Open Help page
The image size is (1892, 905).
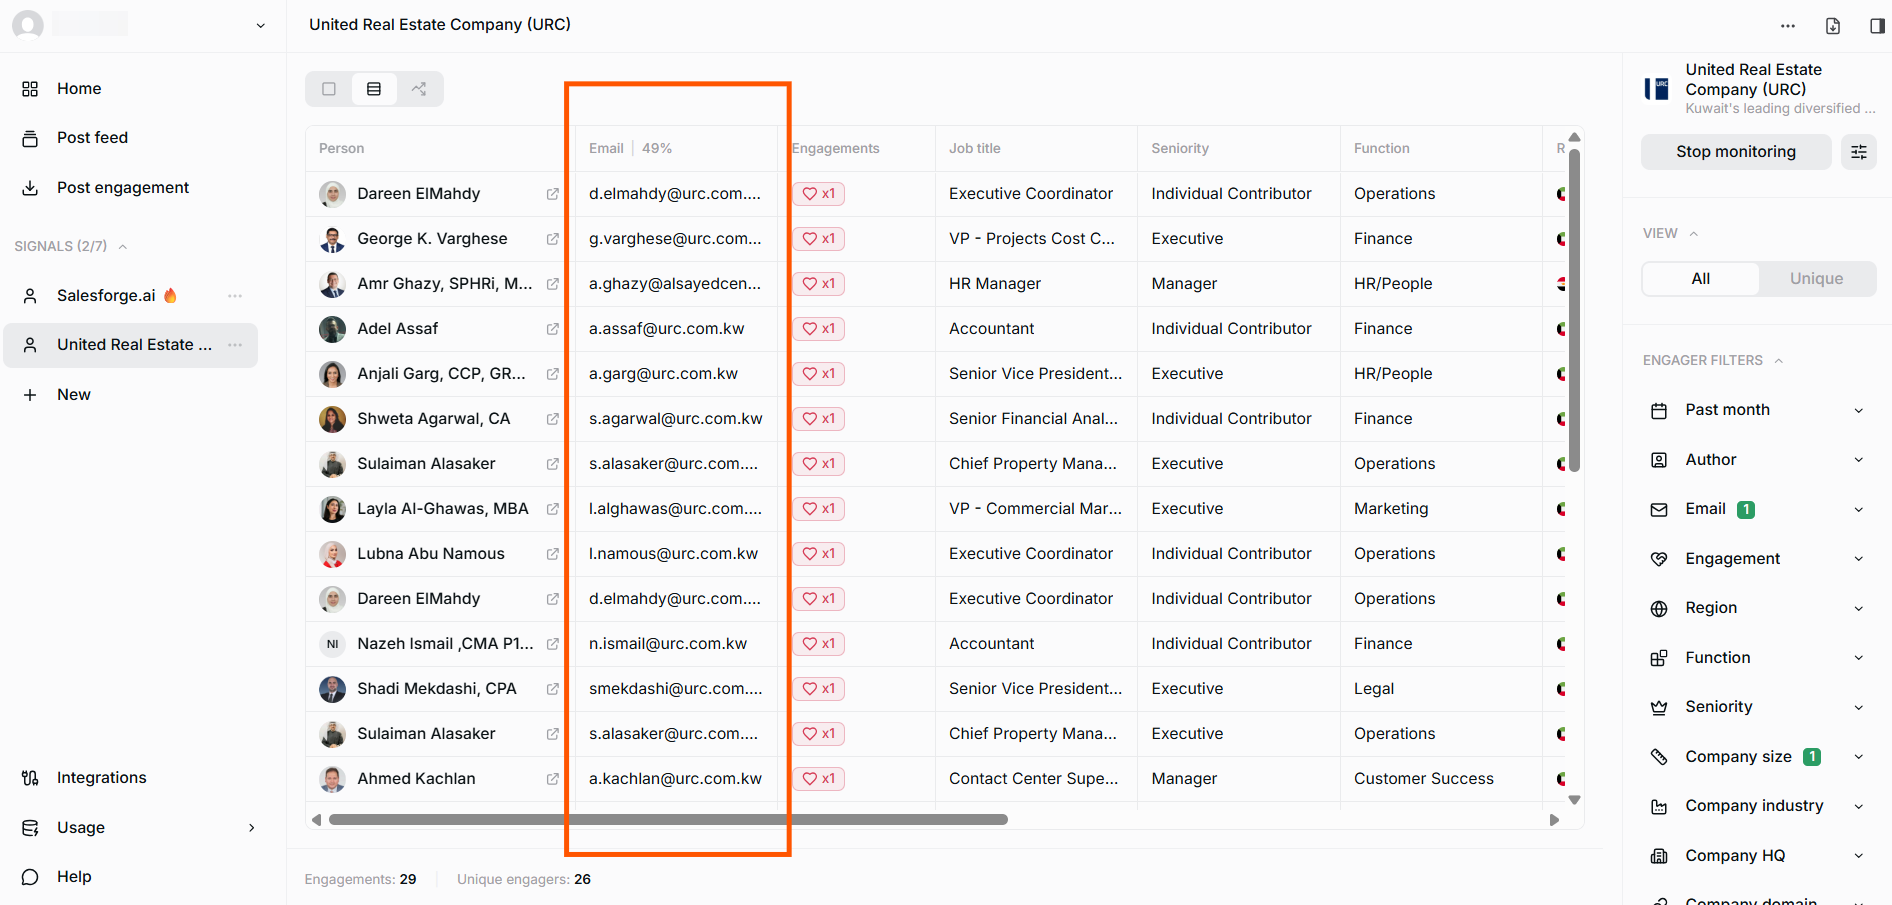74,876
